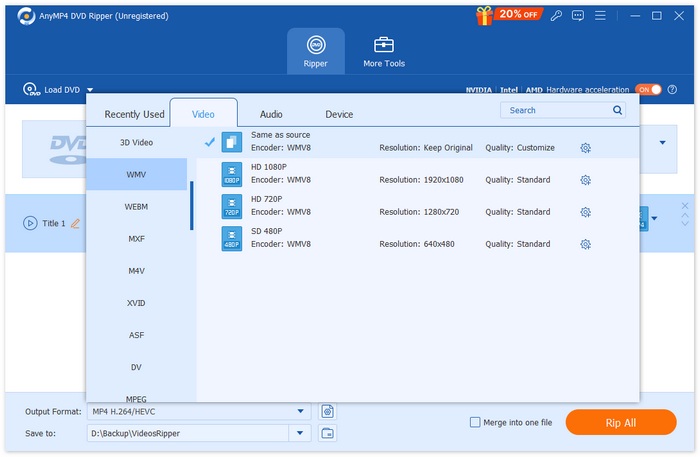The width and height of the screenshot is (700, 457).
Task: Open the More Tools toolbox
Action: (x=384, y=51)
